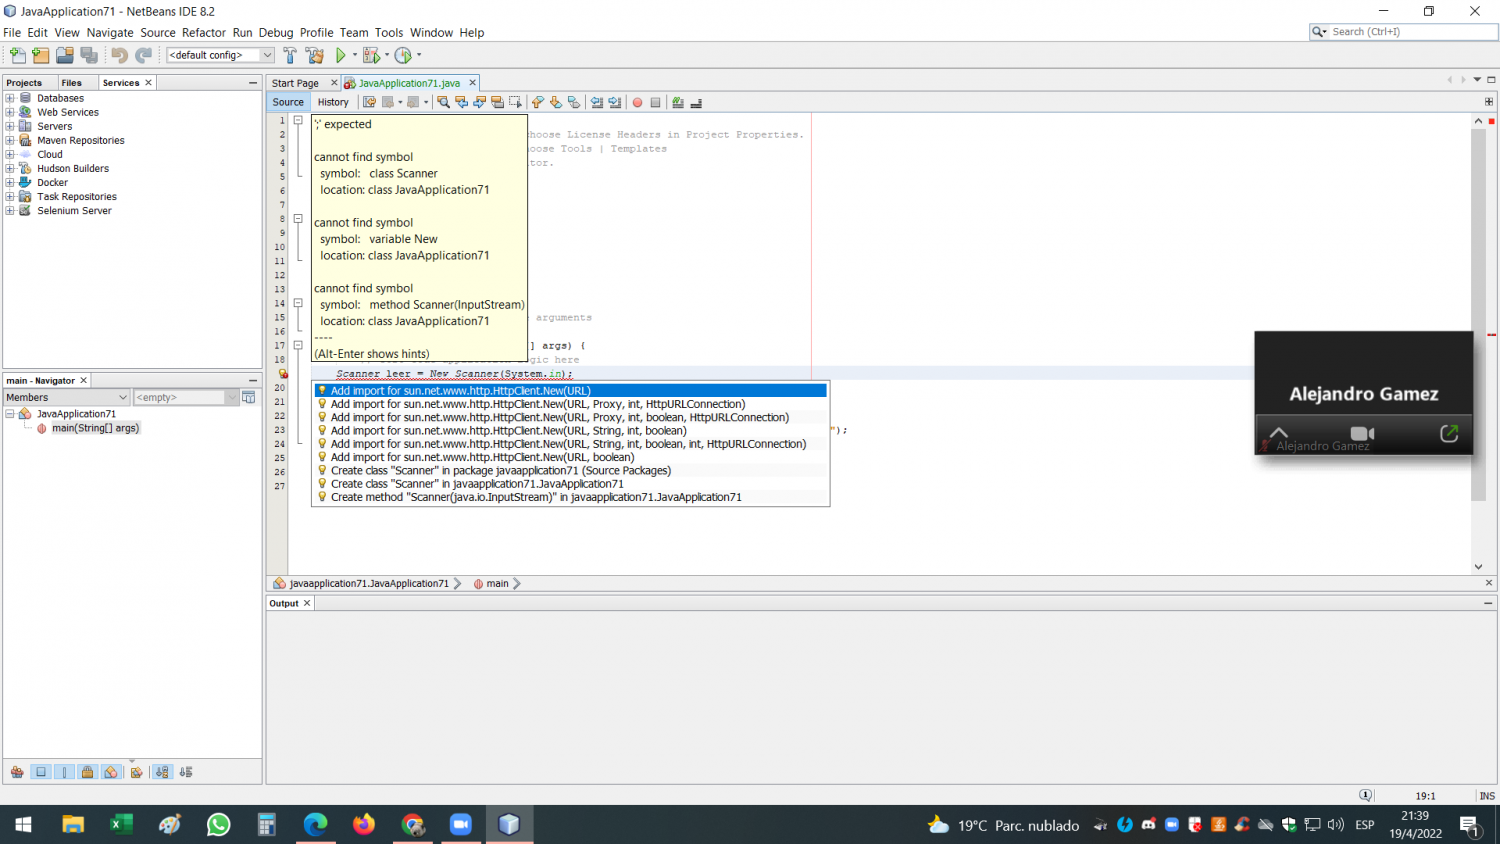
Task: Click the Undo toolbar icon
Action: tap(119, 55)
